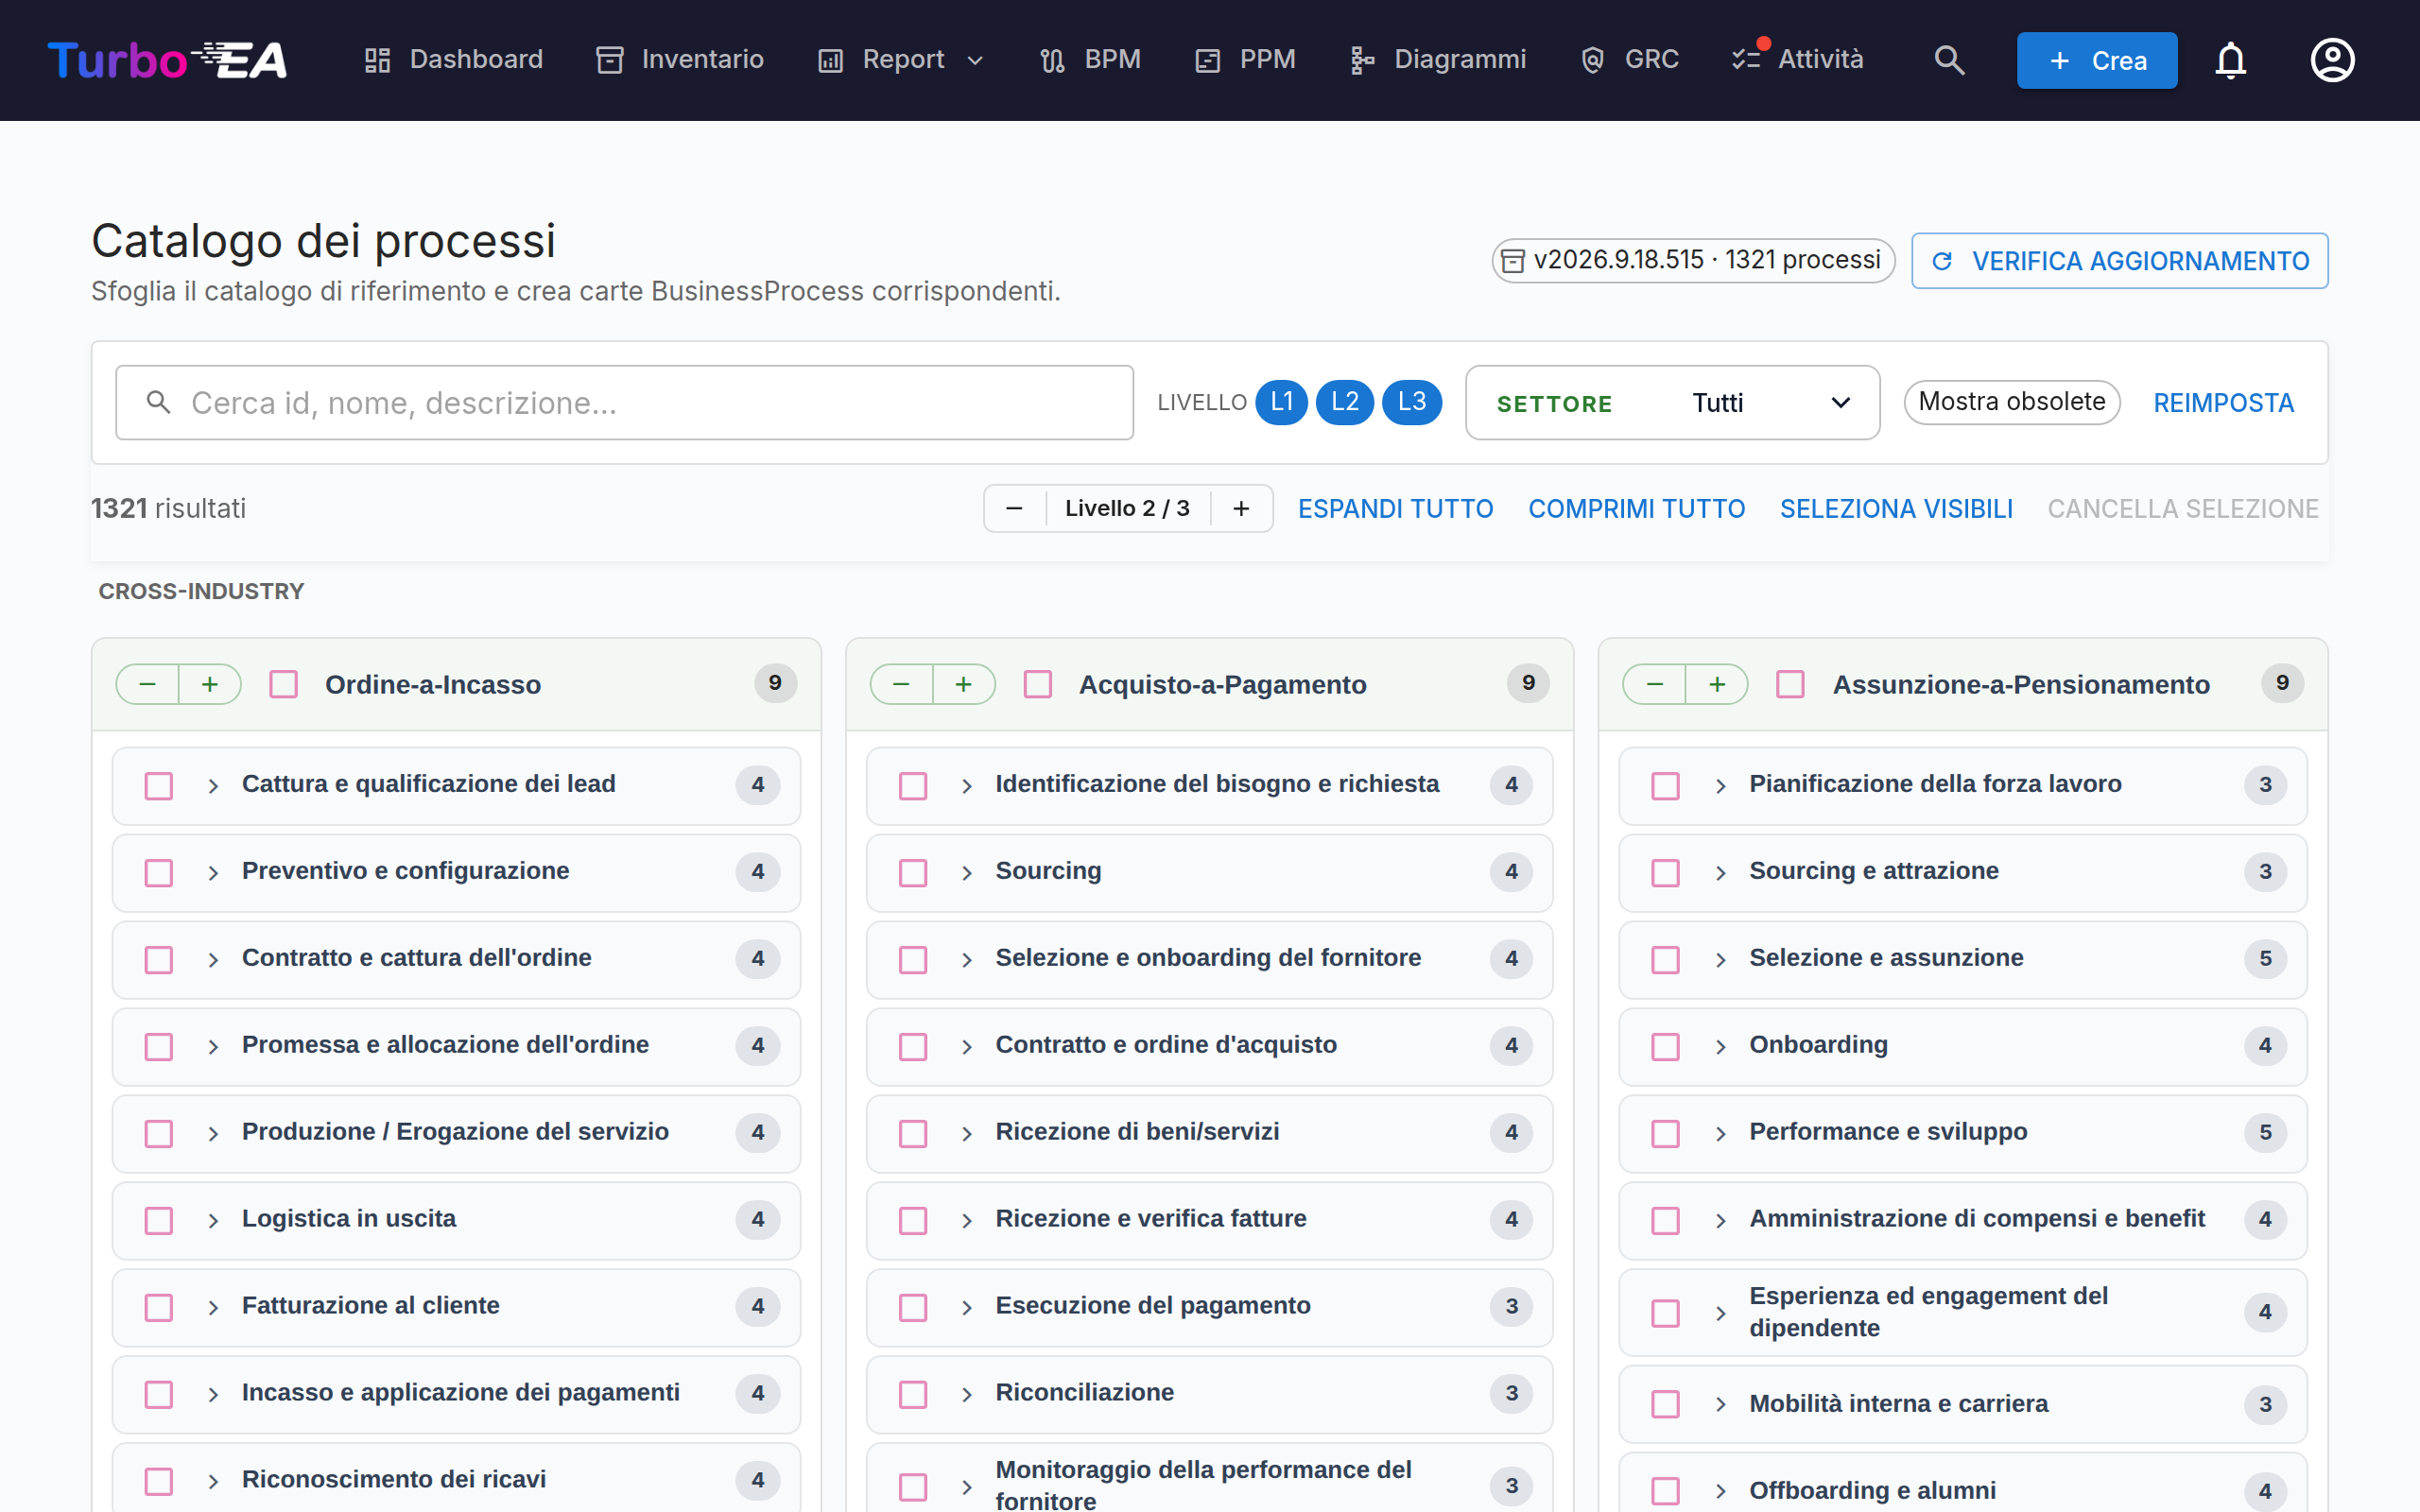Go to the BPM nav item
Screen dimensions: 2420x1512
coord(1090,60)
